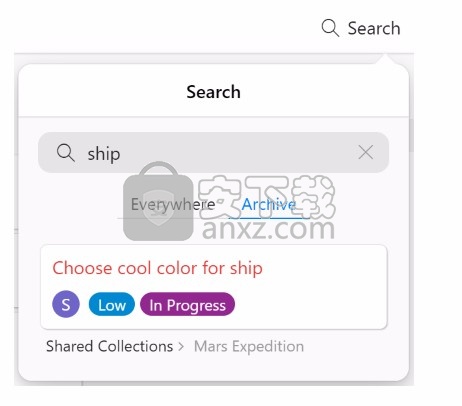Click the popup's pointer arrow under header Search
The width and height of the screenshot is (462, 406).
point(385,59)
